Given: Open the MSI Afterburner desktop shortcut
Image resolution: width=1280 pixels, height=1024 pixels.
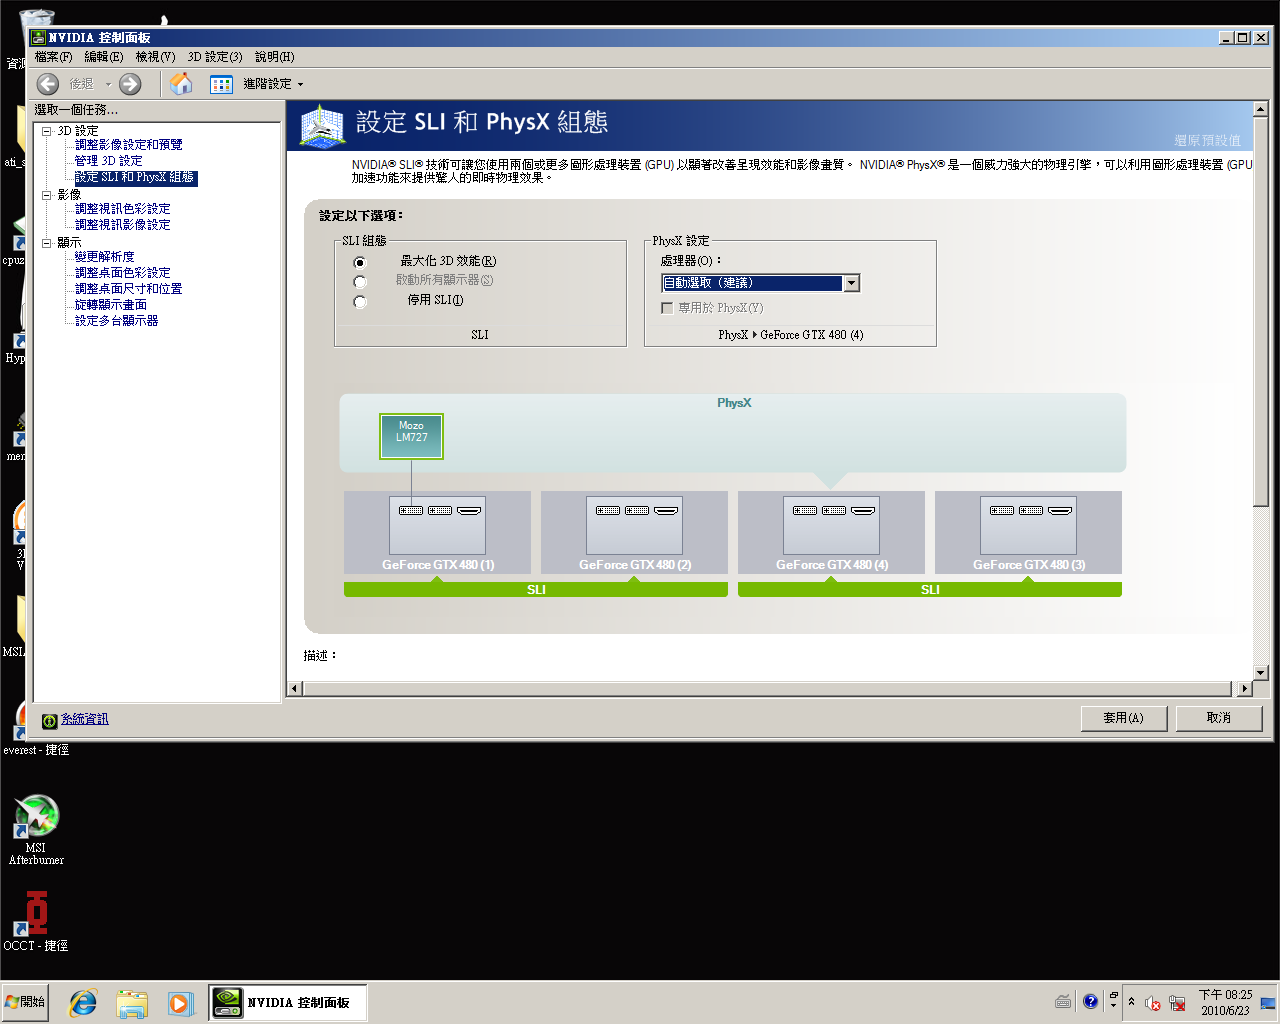Looking at the screenshot, I should coord(36,829).
